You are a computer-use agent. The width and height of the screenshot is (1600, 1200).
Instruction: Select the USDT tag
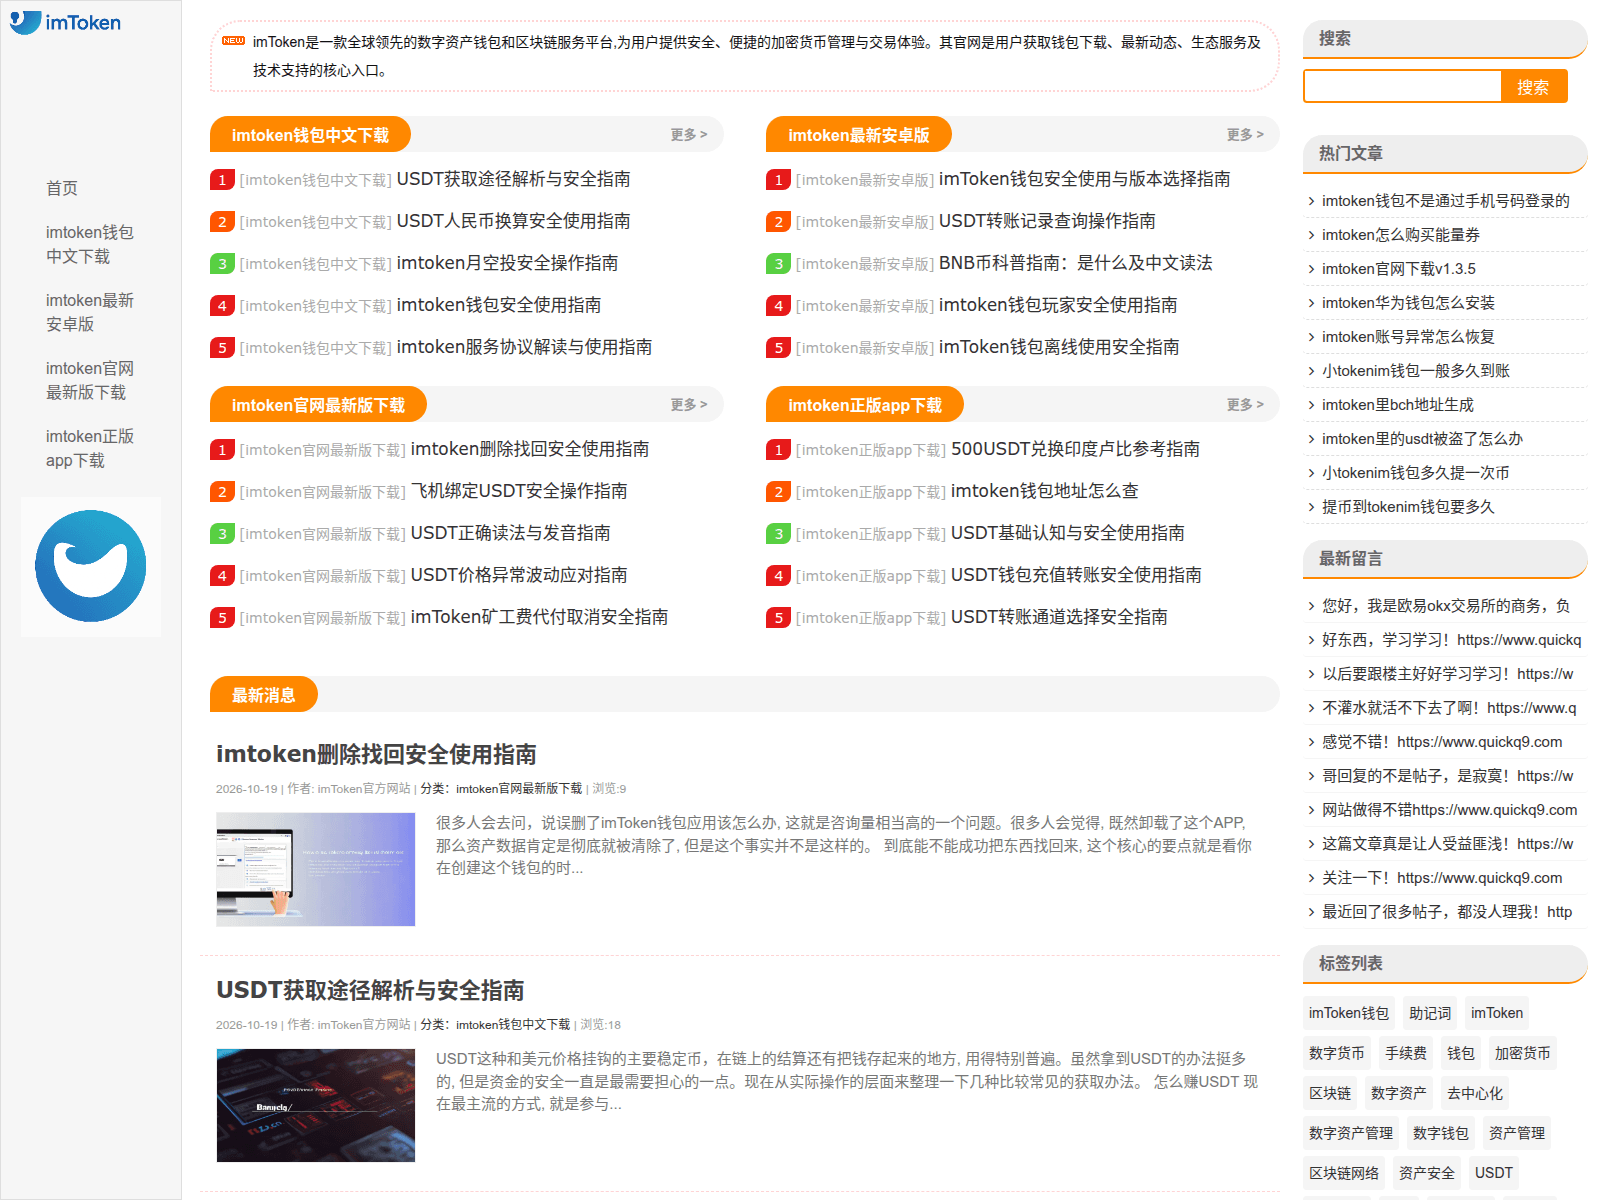tap(1494, 1173)
